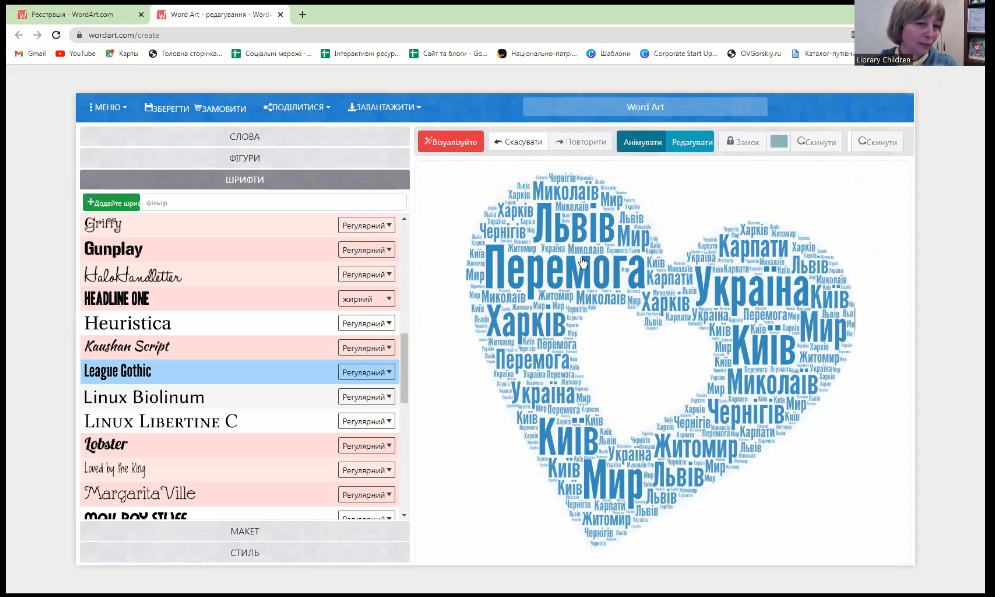Open style dropdown for Headline One font
The height and width of the screenshot is (597, 995).
pos(366,299)
